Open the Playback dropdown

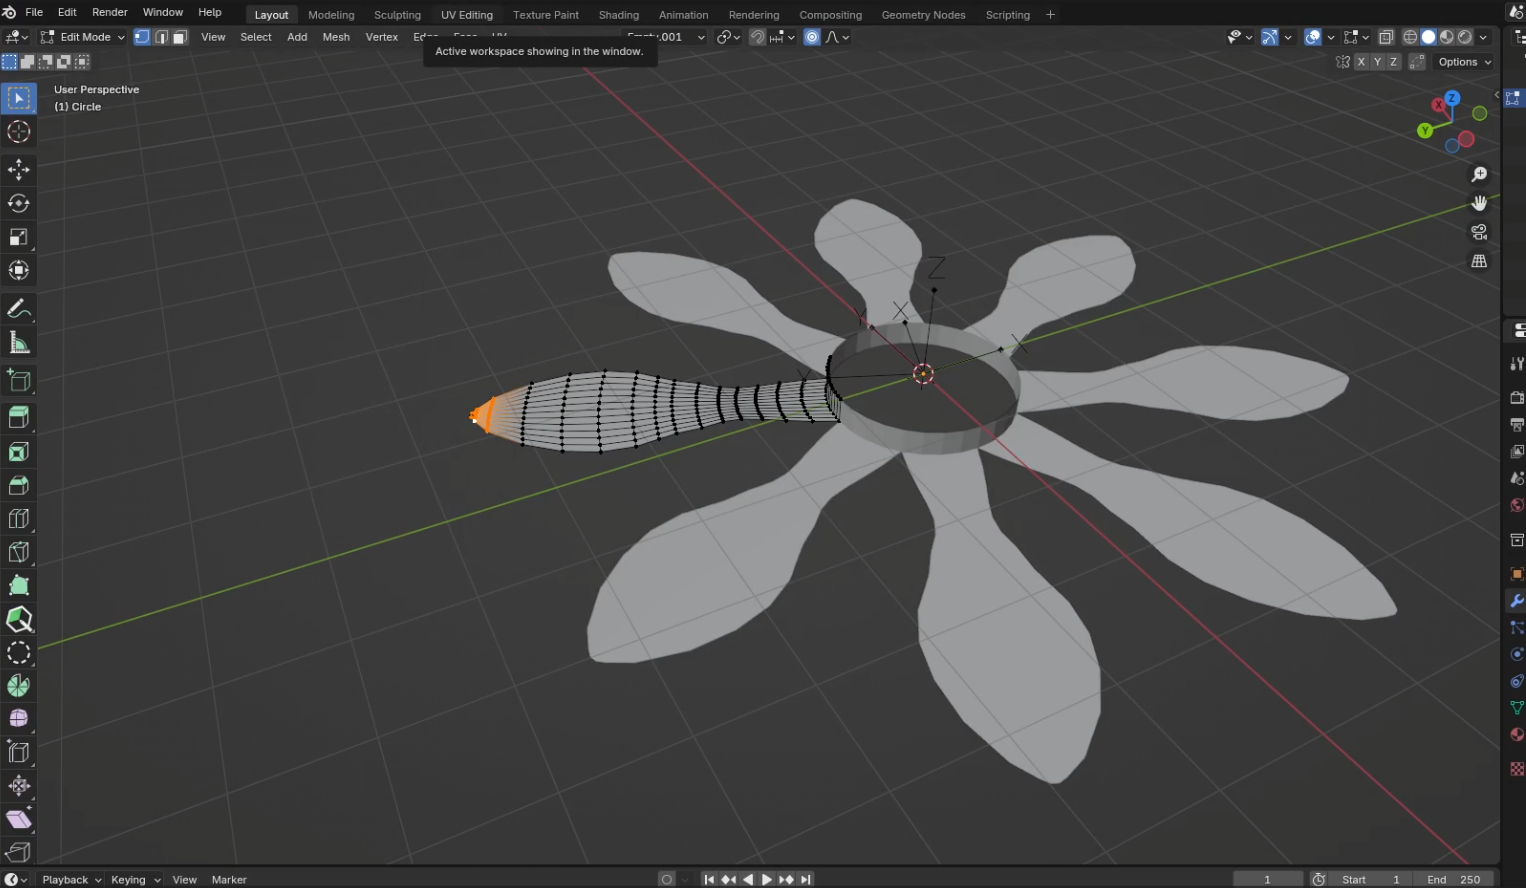(71, 880)
